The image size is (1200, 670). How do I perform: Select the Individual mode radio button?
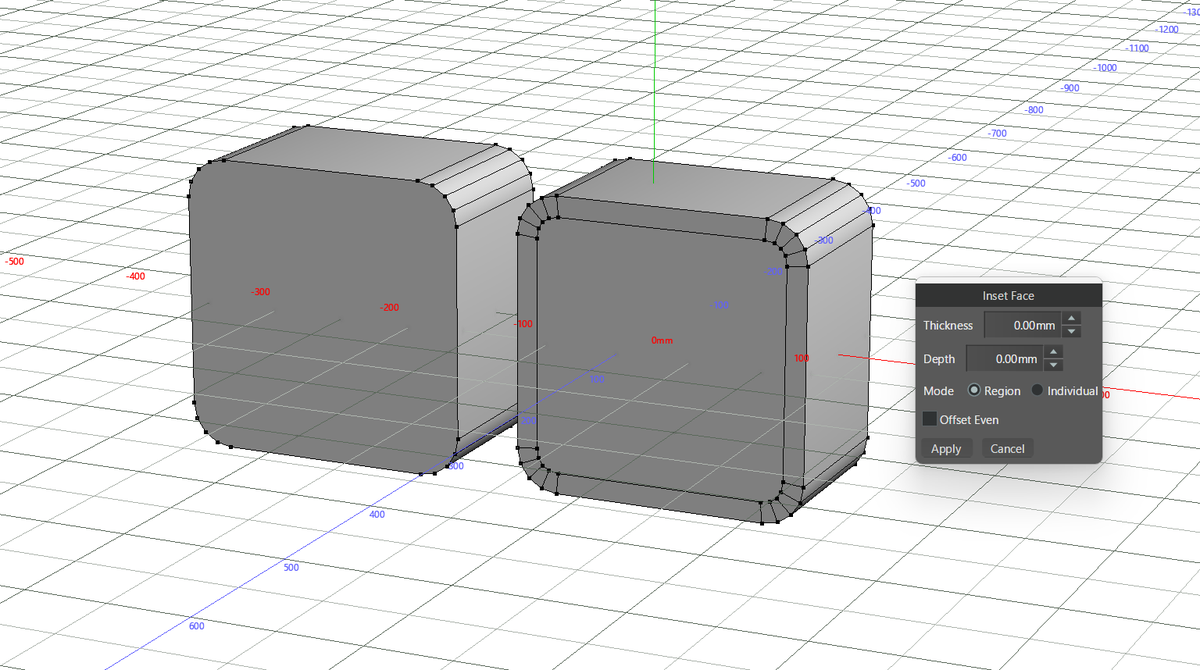(x=1037, y=391)
